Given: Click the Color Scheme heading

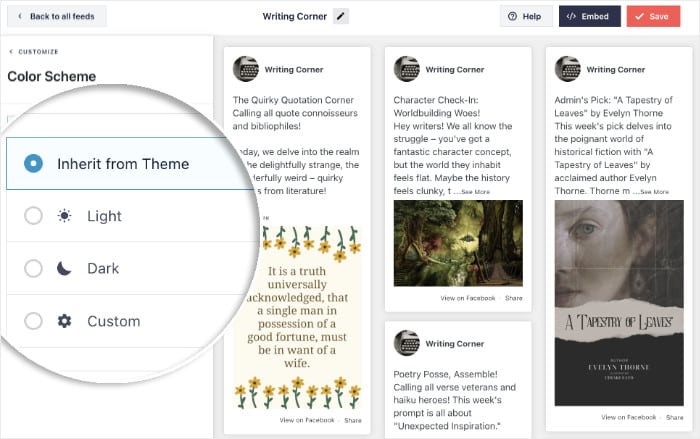Looking at the screenshot, I should click(x=52, y=76).
